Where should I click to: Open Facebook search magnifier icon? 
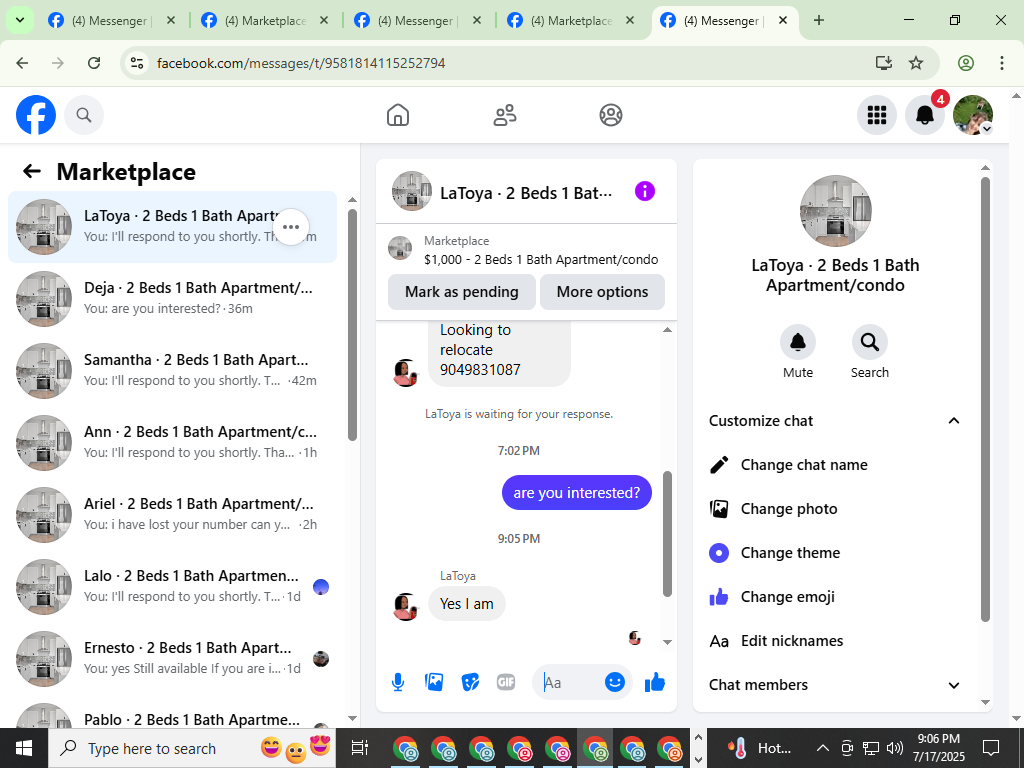pos(84,115)
